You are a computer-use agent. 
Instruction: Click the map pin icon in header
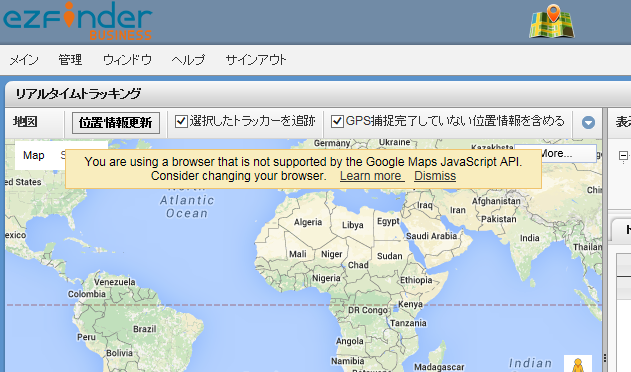552,21
